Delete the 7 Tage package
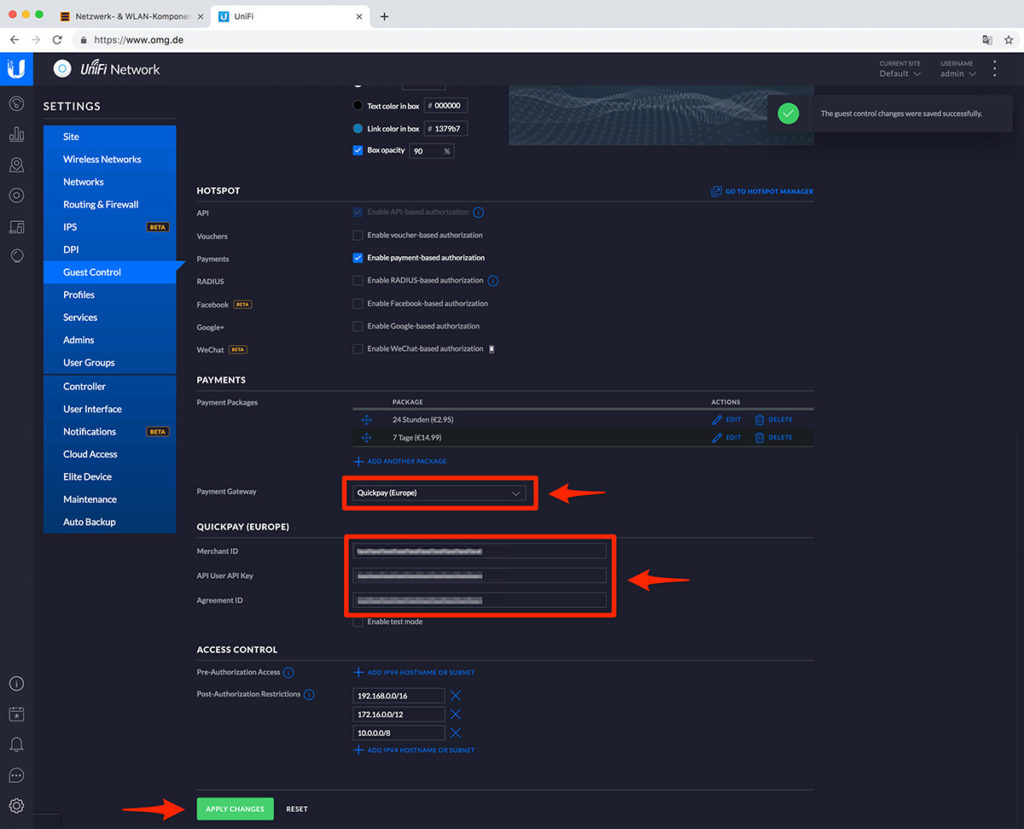Viewport: 1024px width, 829px height. (774, 438)
